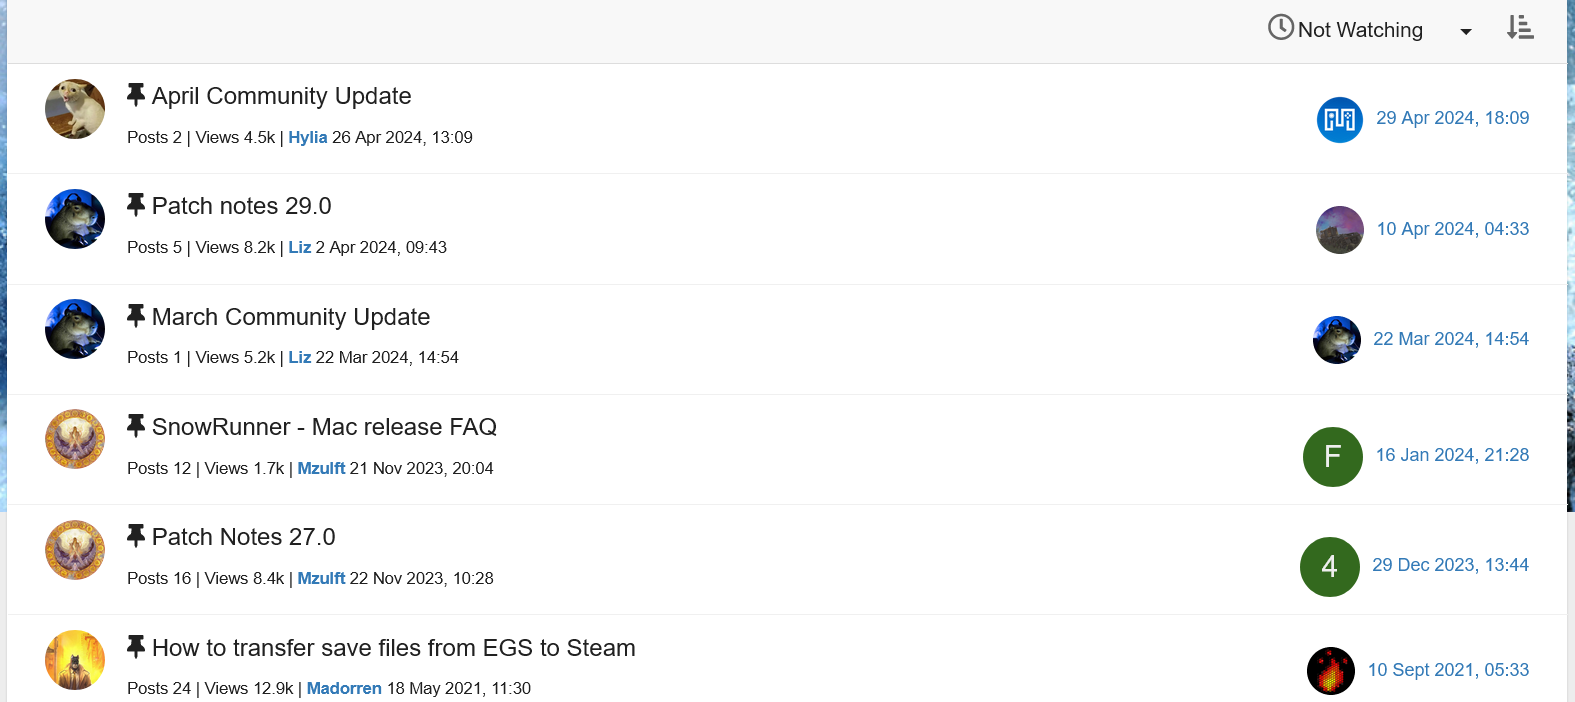The width and height of the screenshot is (1575, 702).
Task: Open SnowRunner - Mac release FAQ topic
Action: point(324,427)
